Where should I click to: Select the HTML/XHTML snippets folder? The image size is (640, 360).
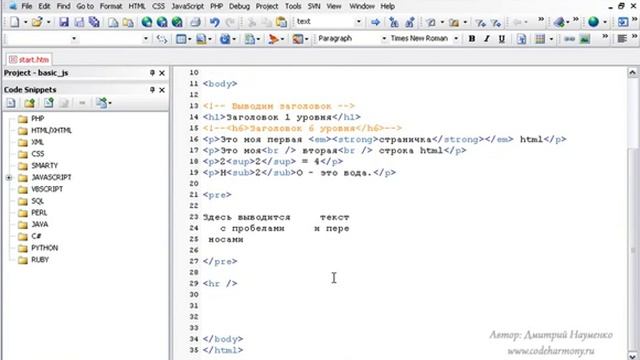tap(51, 131)
